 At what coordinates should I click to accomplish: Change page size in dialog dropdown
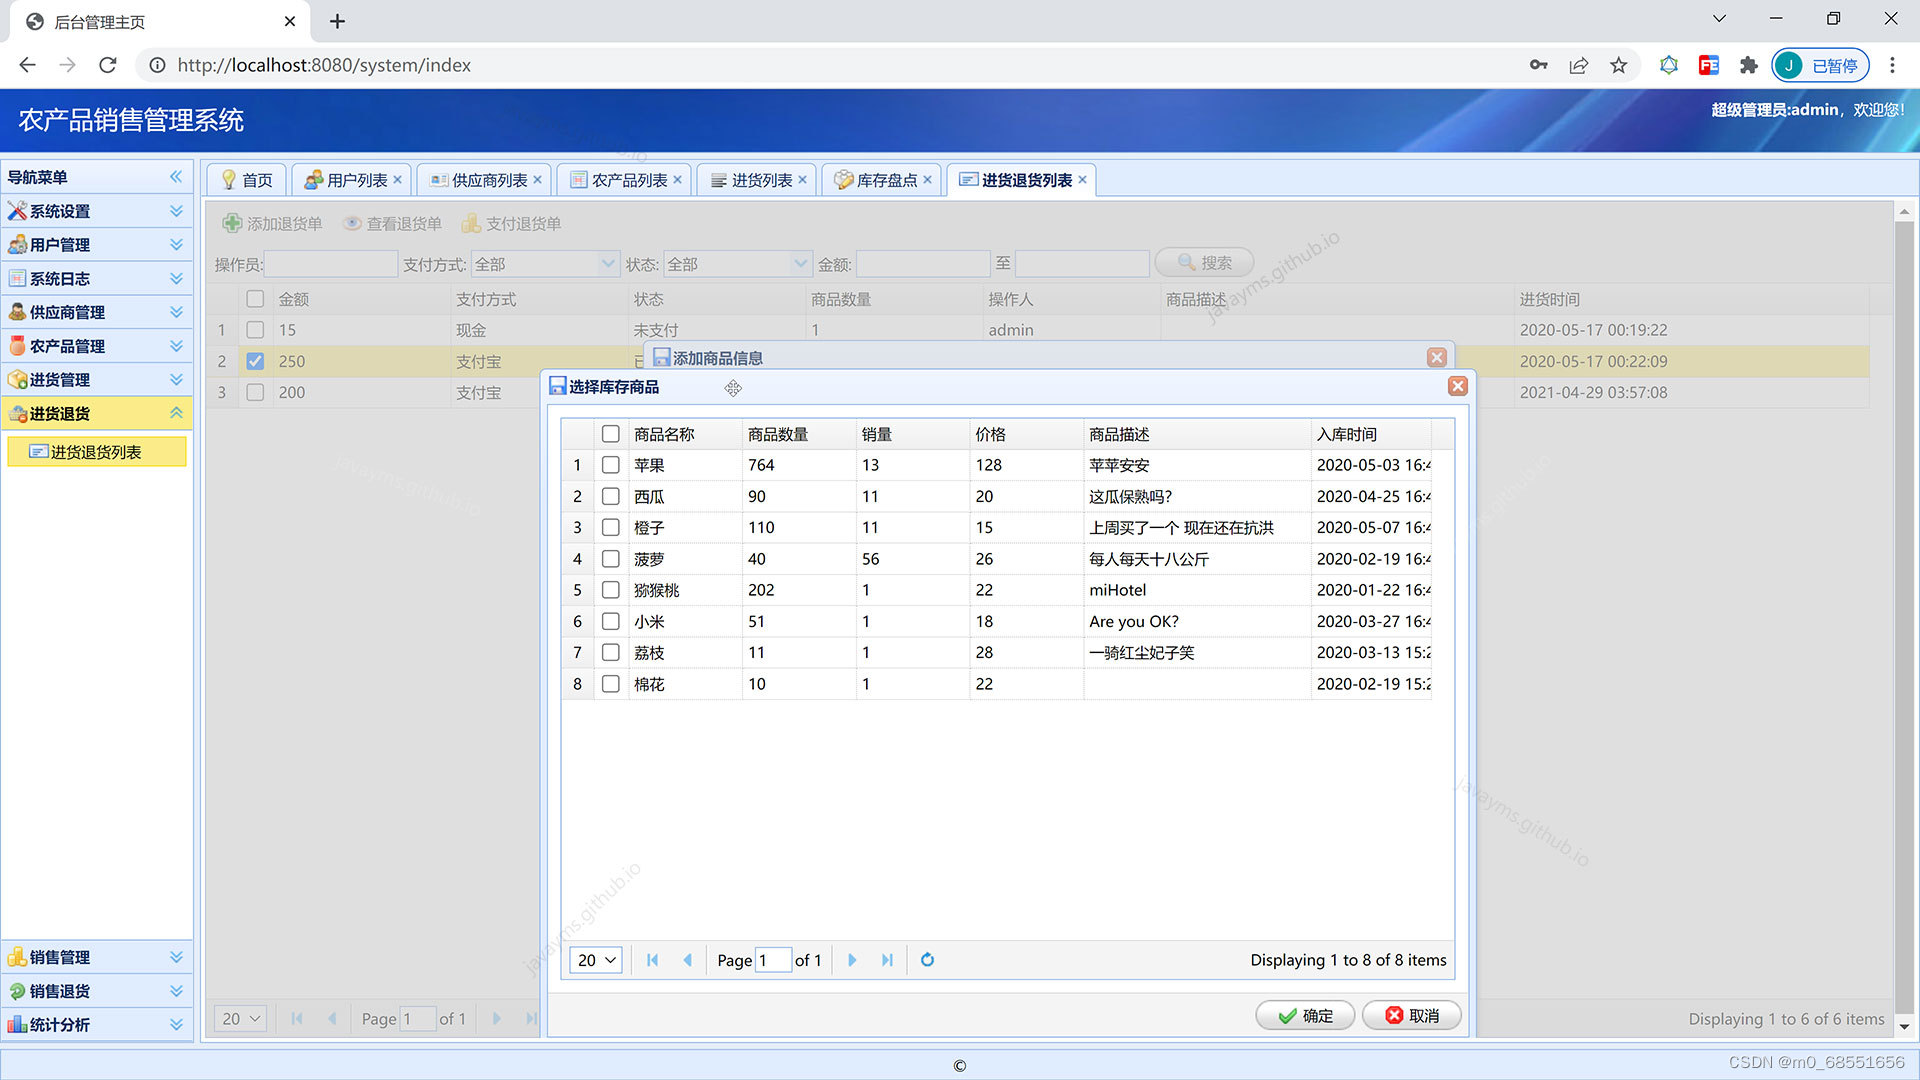tap(594, 959)
